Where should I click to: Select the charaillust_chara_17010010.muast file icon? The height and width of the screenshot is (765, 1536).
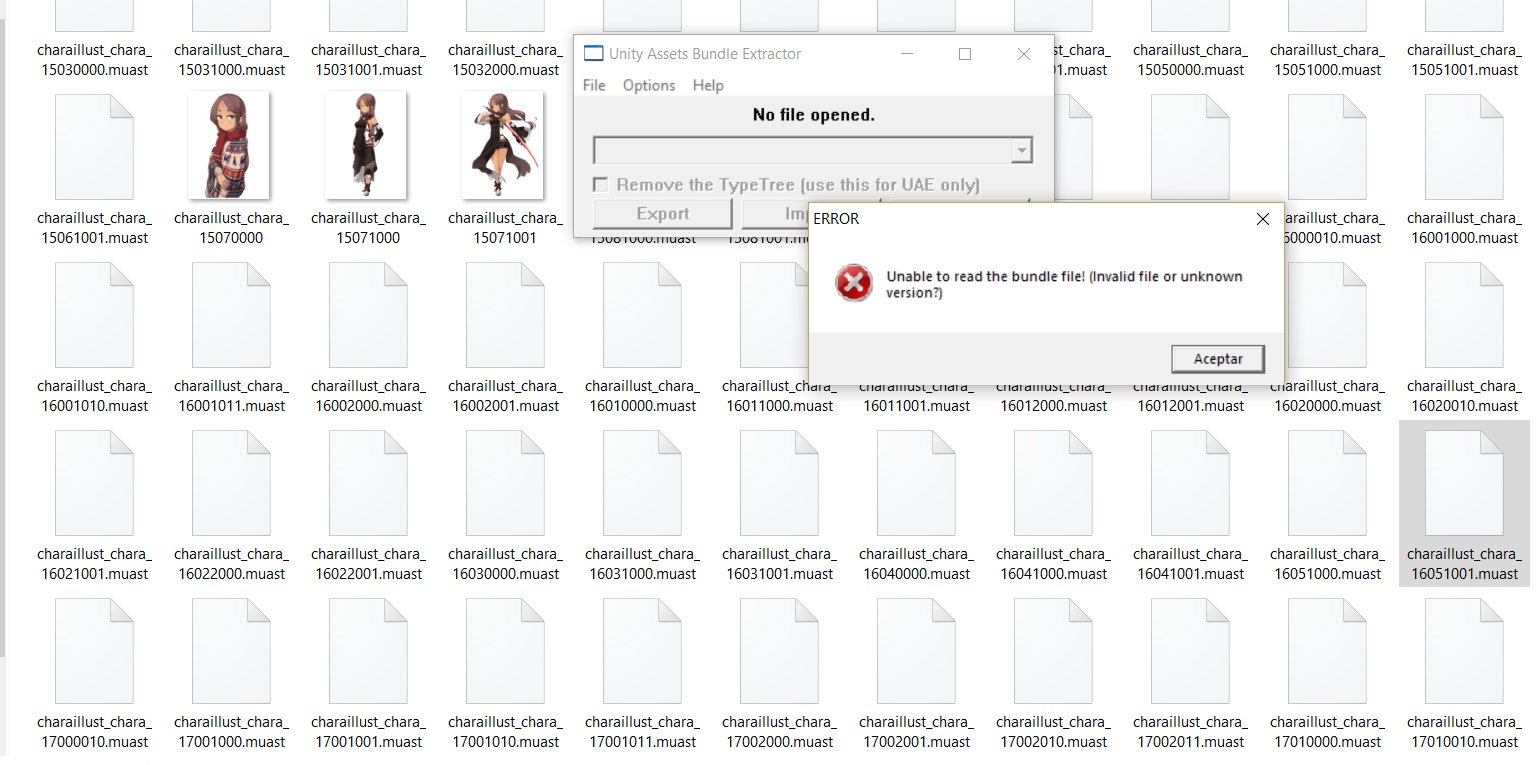pyautogui.click(x=1464, y=650)
